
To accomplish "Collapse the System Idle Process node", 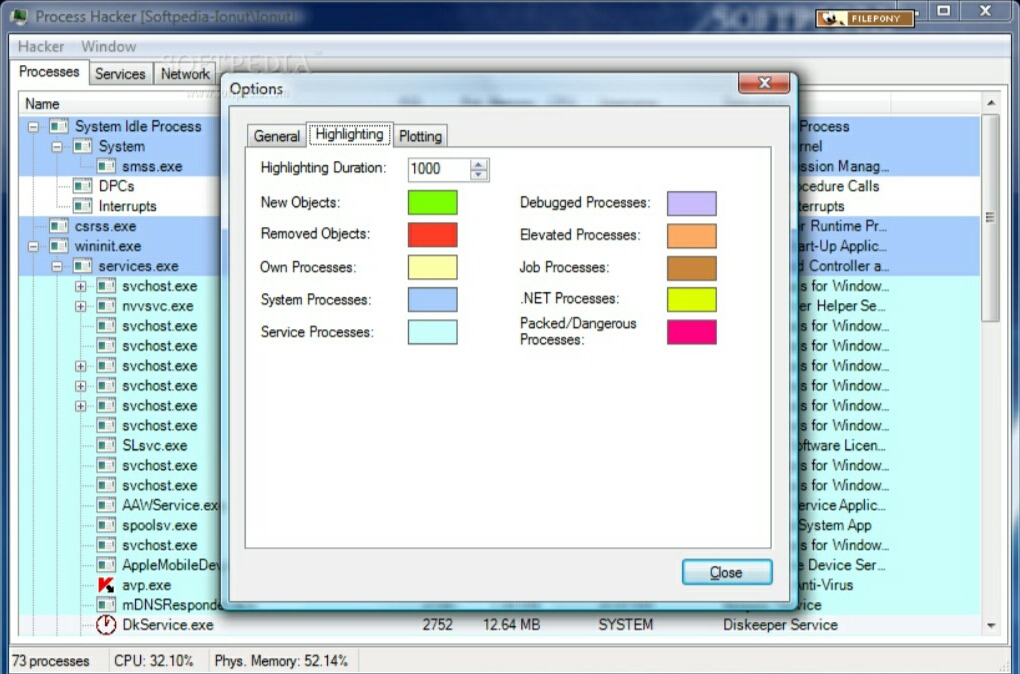I will (x=34, y=127).
